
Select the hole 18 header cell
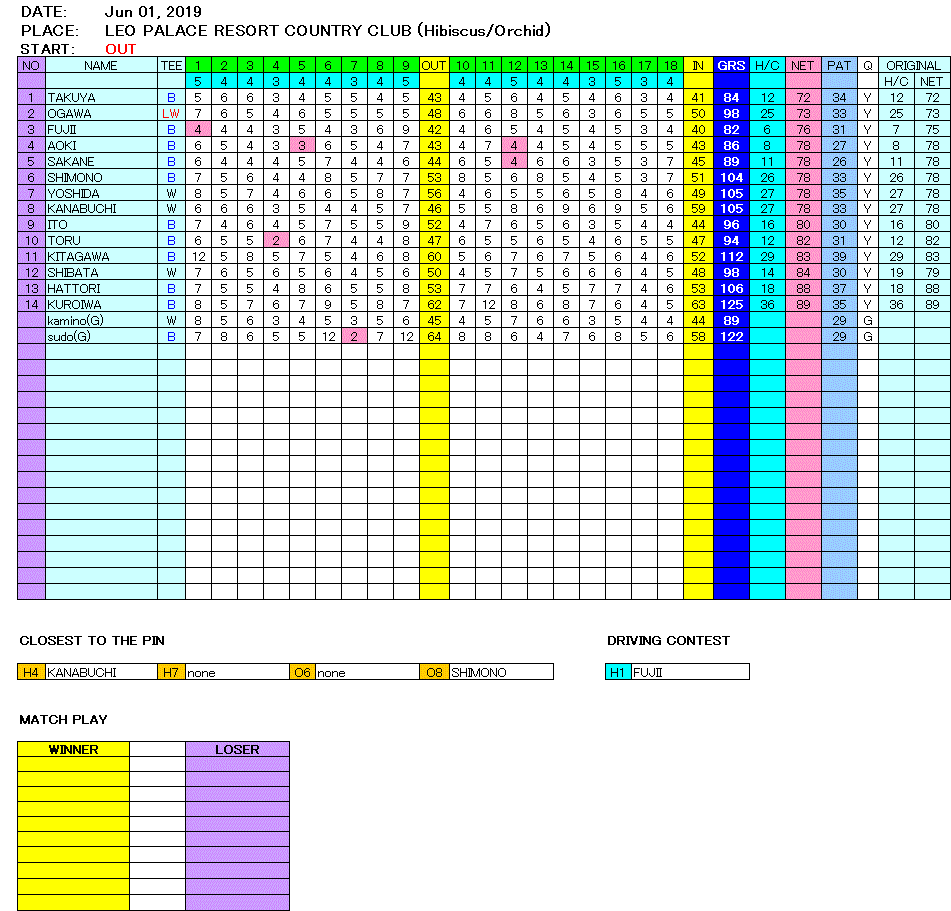[x=671, y=65]
